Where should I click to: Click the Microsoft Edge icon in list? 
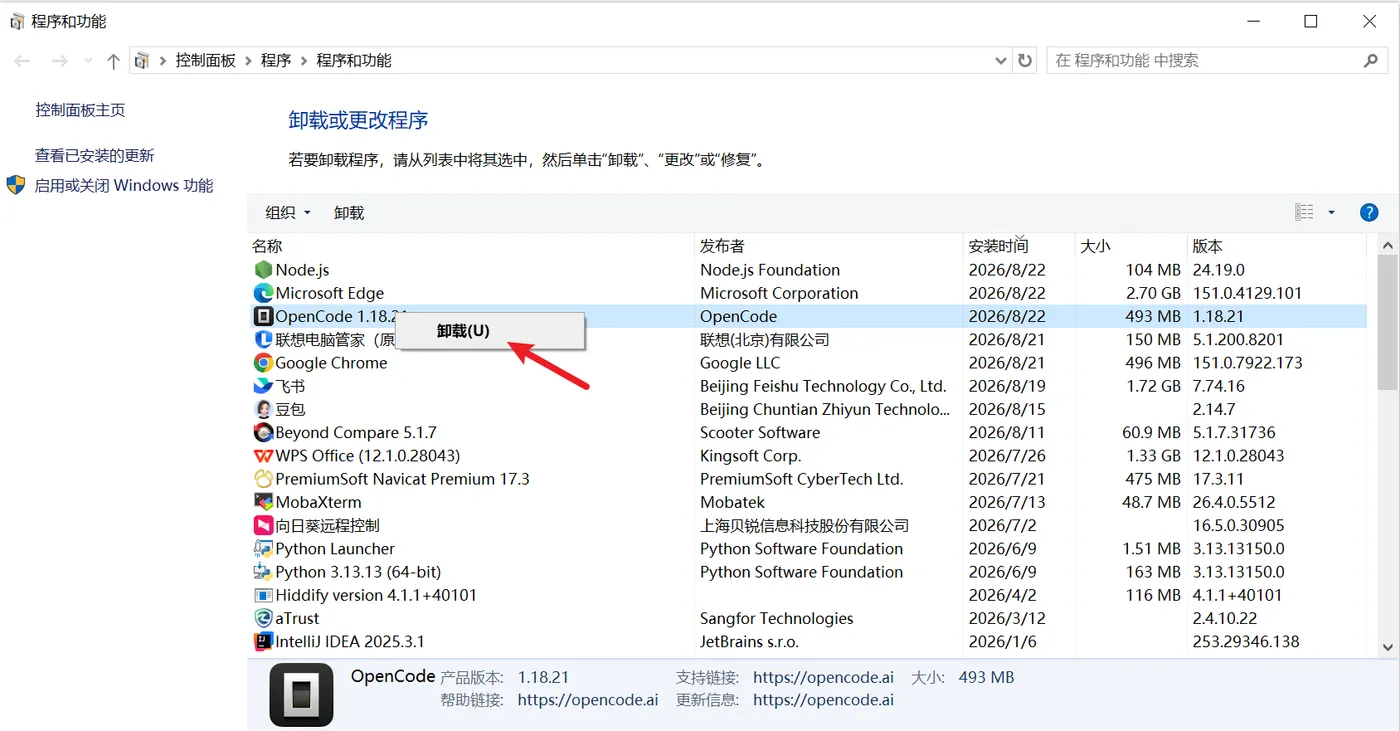pos(263,293)
